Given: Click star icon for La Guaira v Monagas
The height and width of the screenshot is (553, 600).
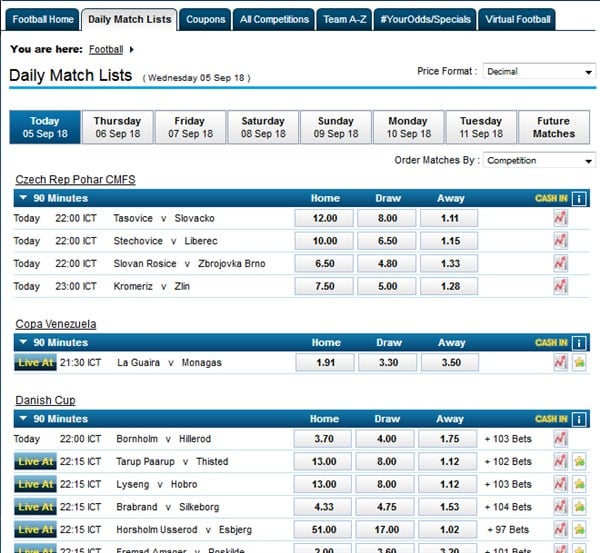Looking at the screenshot, I should (x=579, y=362).
